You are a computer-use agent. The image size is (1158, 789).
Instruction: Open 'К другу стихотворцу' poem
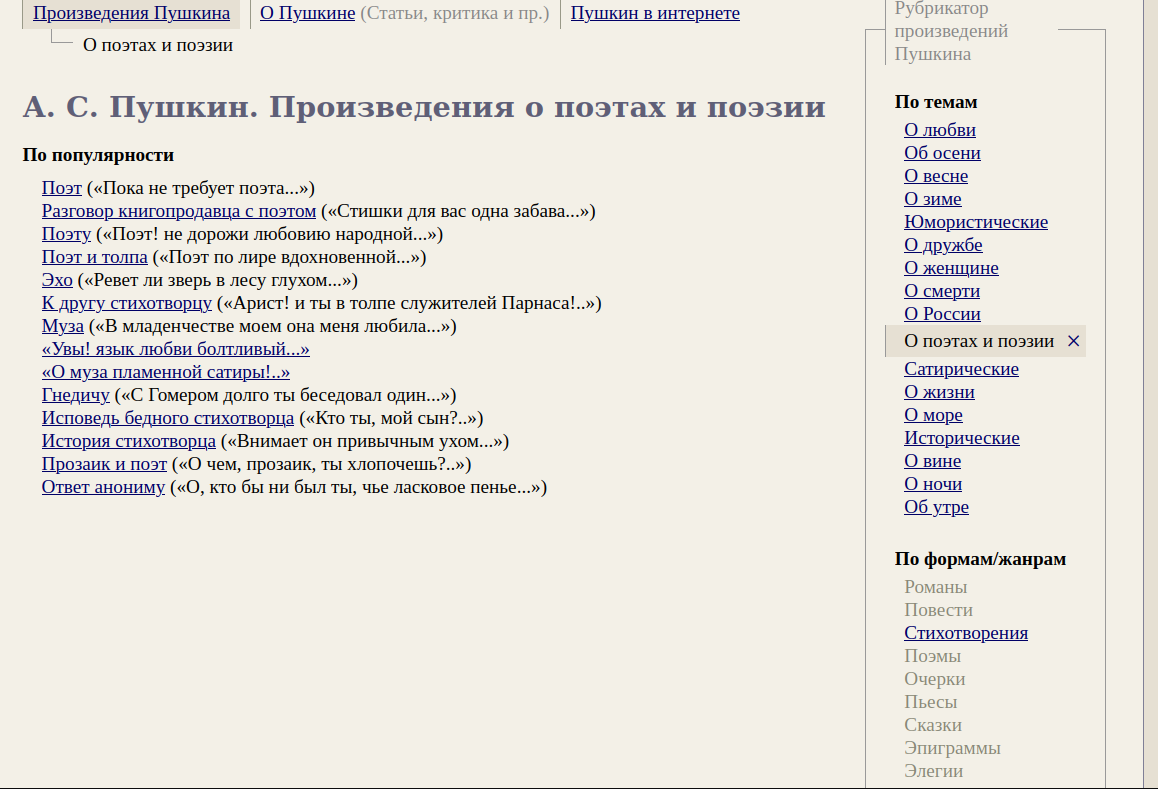127,303
